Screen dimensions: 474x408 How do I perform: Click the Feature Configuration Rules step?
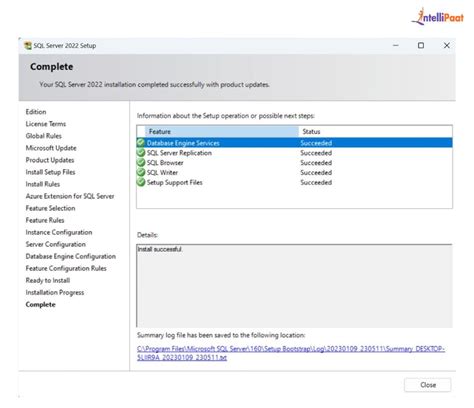click(66, 268)
